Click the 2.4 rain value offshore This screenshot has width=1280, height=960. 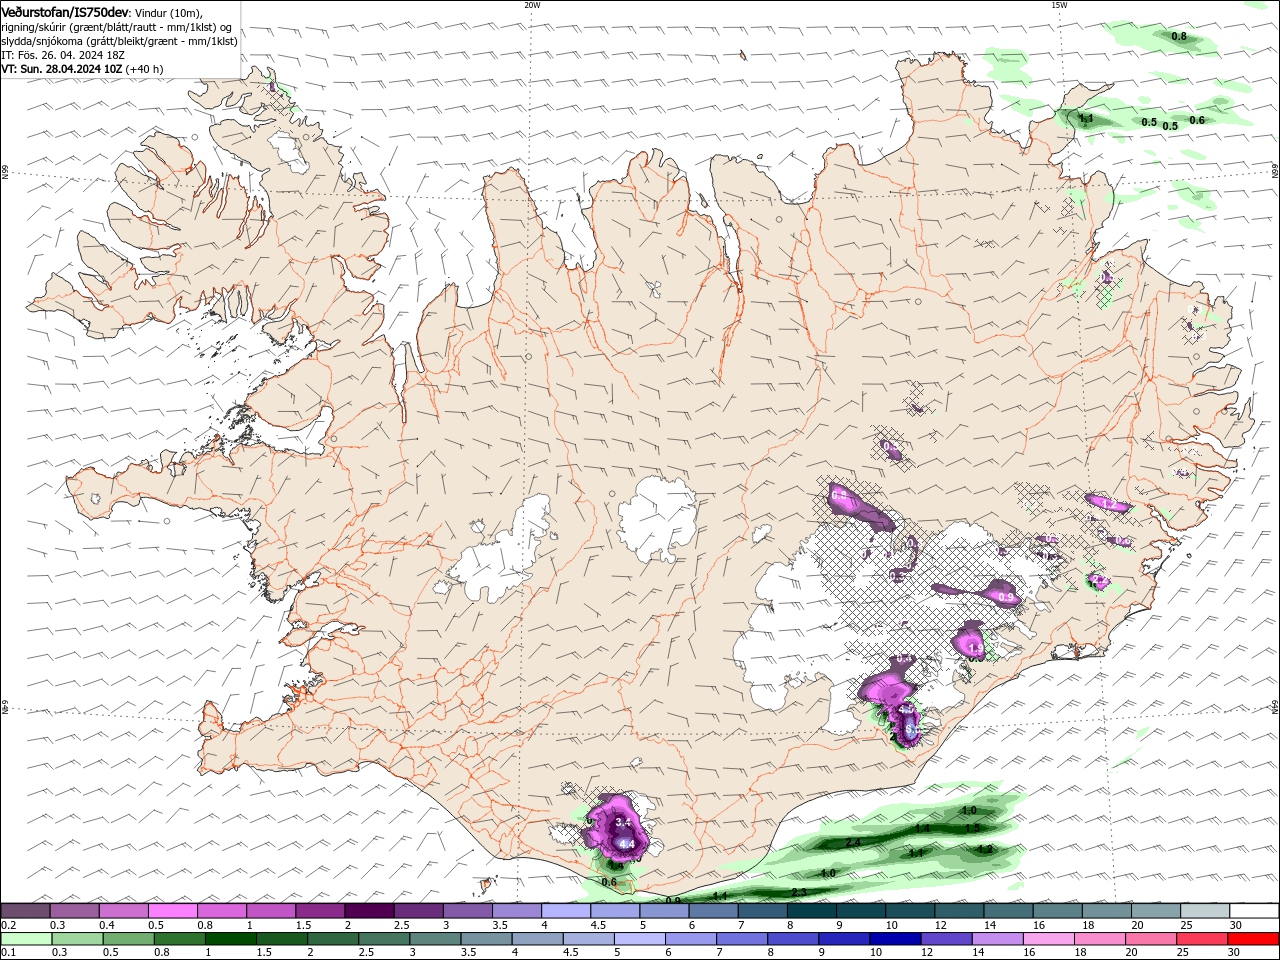(853, 843)
